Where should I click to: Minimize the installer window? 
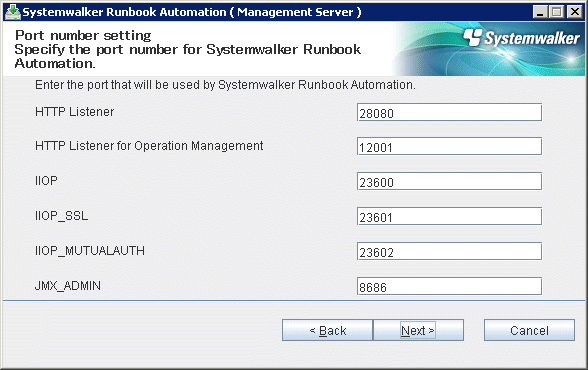[540, 12]
